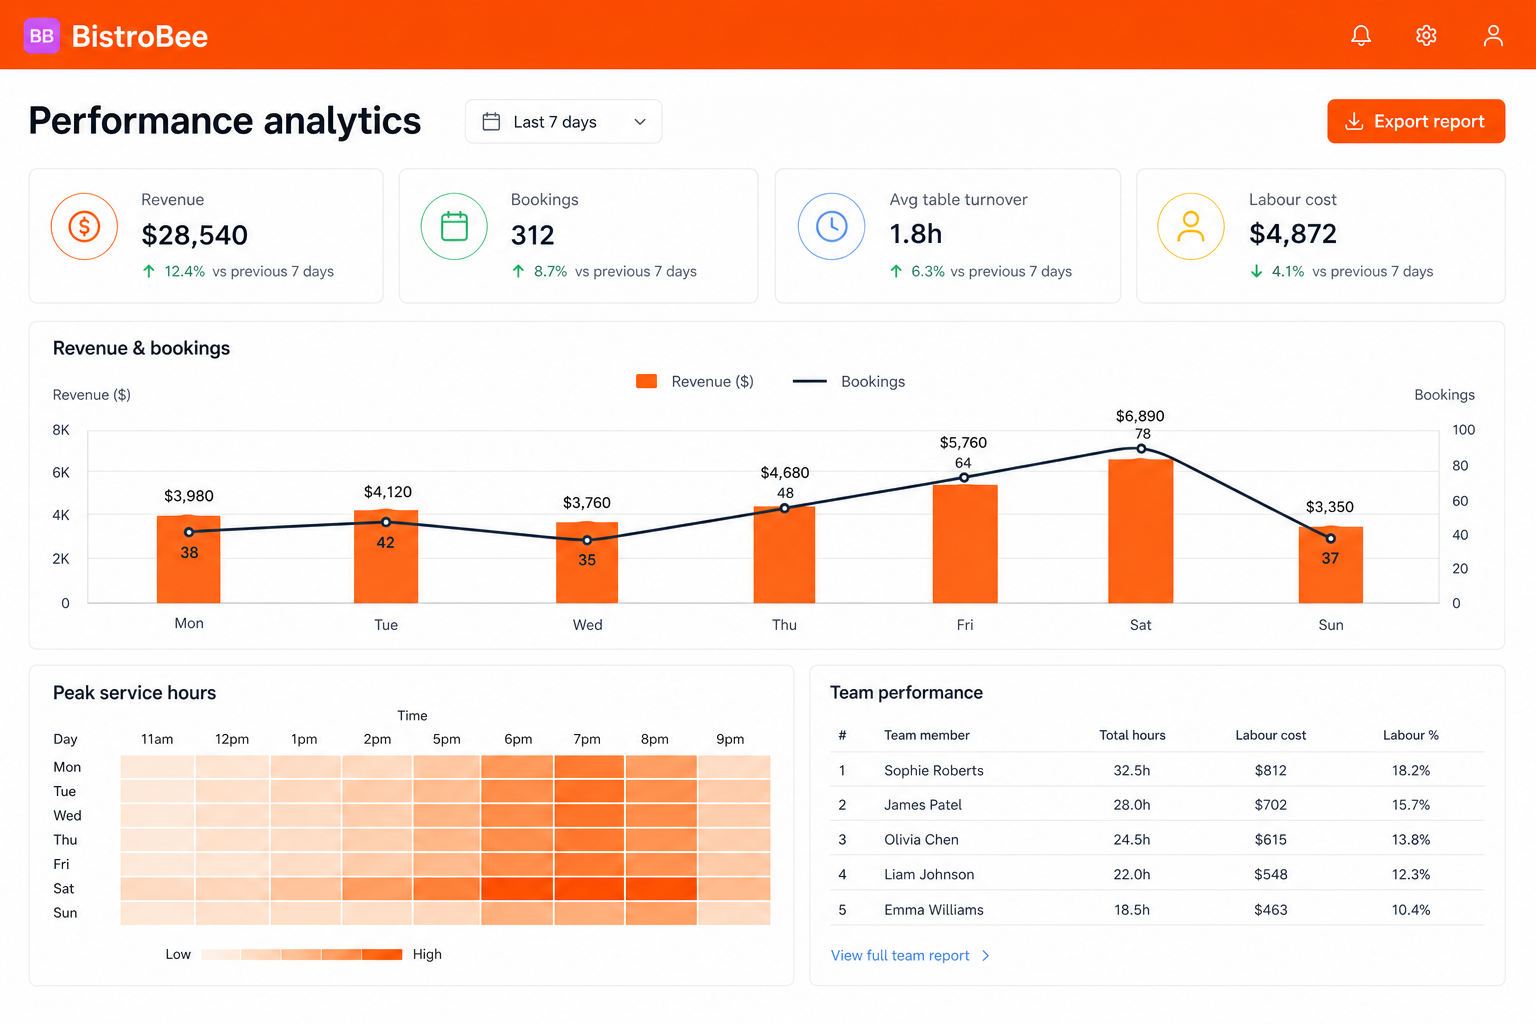The image size is (1536, 1024).
Task: Click the Revenue up-arrow trend icon
Action: (x=149, y=271)
